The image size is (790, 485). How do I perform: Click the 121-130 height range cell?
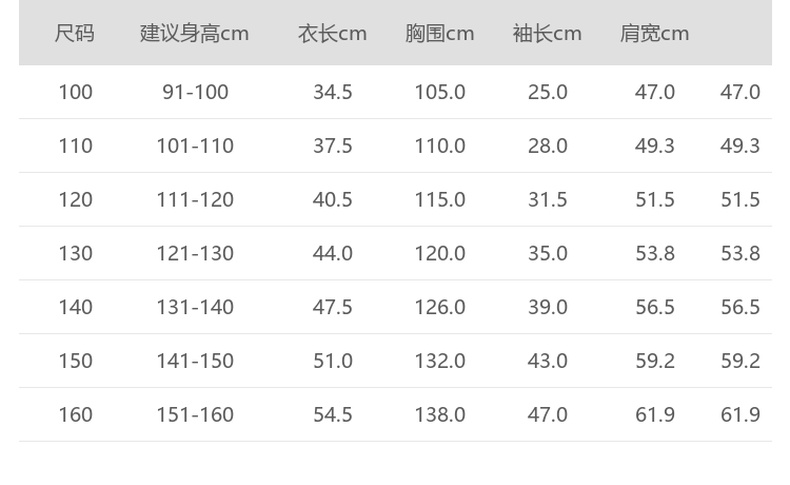pyautogui.click(x=195, y=254)
